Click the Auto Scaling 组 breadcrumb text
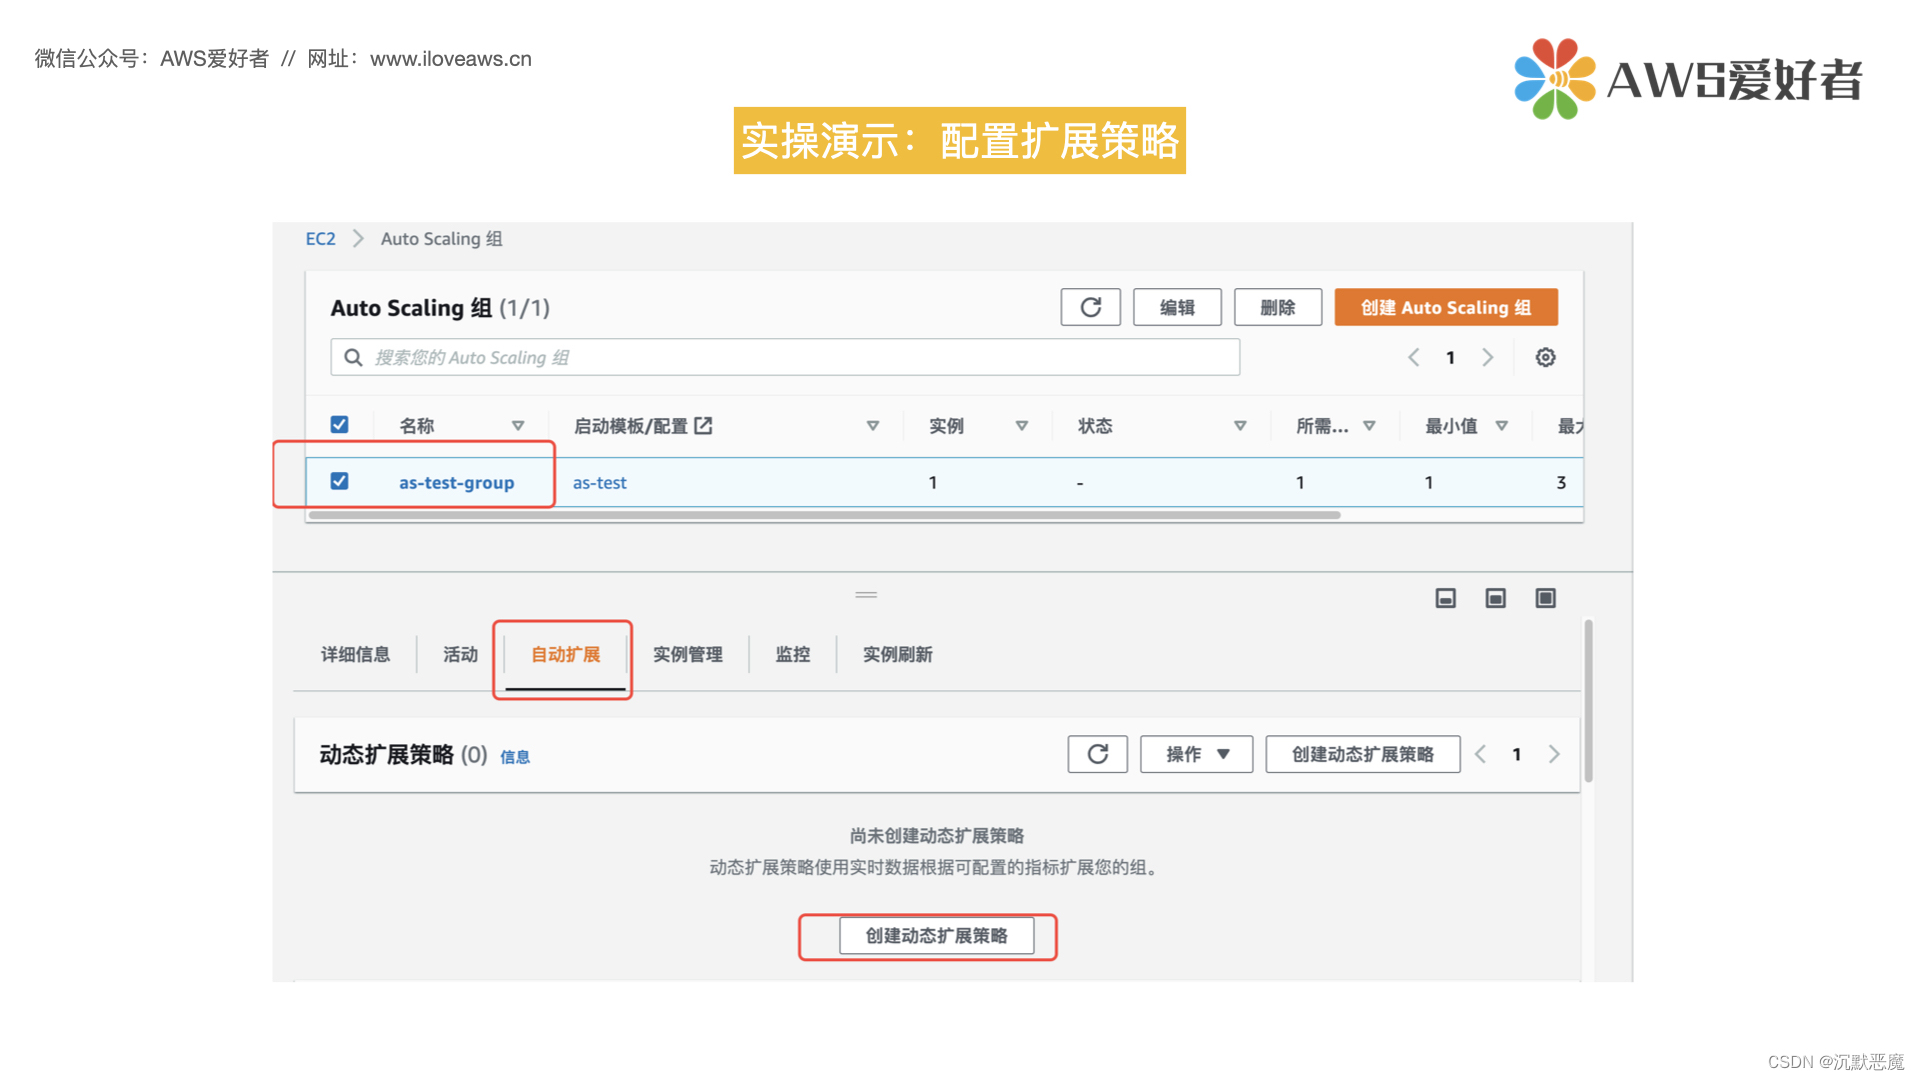 [x=442, y=239]
